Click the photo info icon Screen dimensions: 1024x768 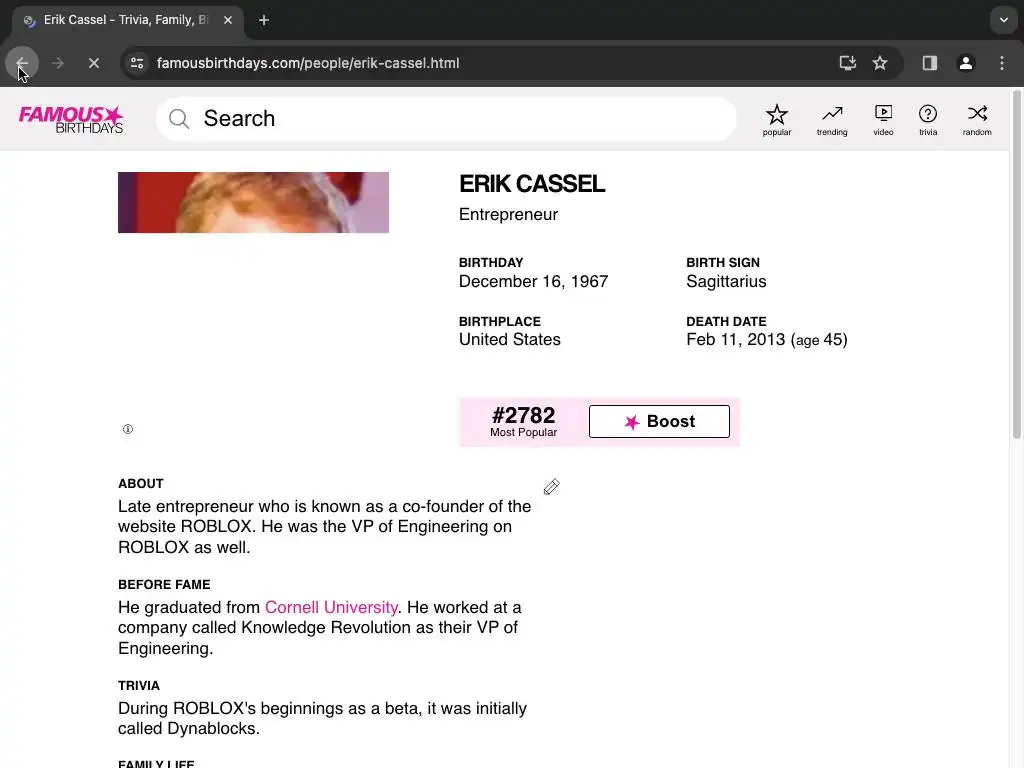tap(128, 429)
